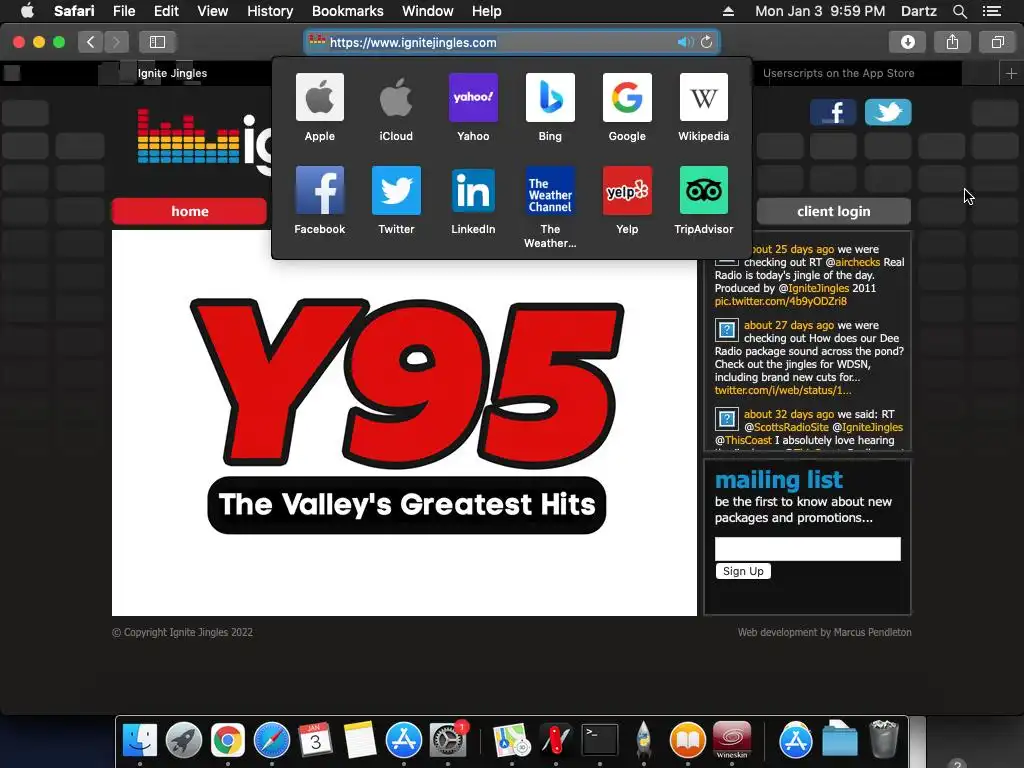Open the Window menu
Image resolution: width=1024 pixels, height=768 pixels.
click(428, 11)
